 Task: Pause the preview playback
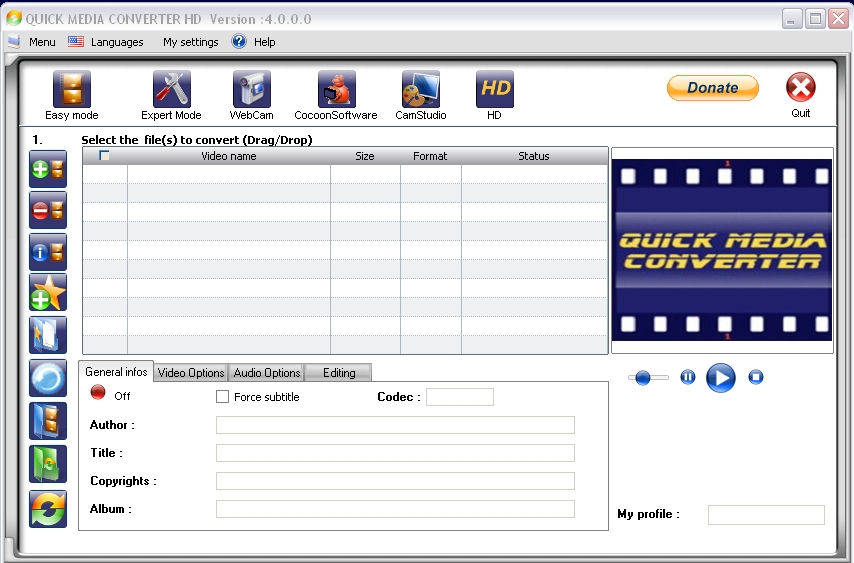click(688, 377)
